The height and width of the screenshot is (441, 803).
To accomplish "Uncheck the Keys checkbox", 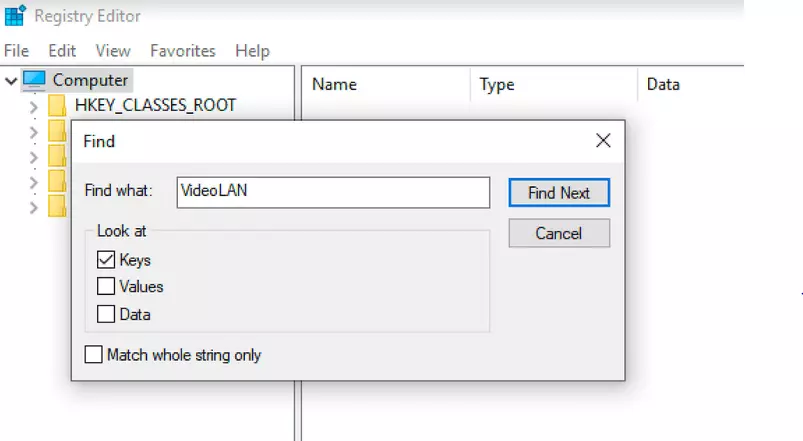I will click(106, 260).
